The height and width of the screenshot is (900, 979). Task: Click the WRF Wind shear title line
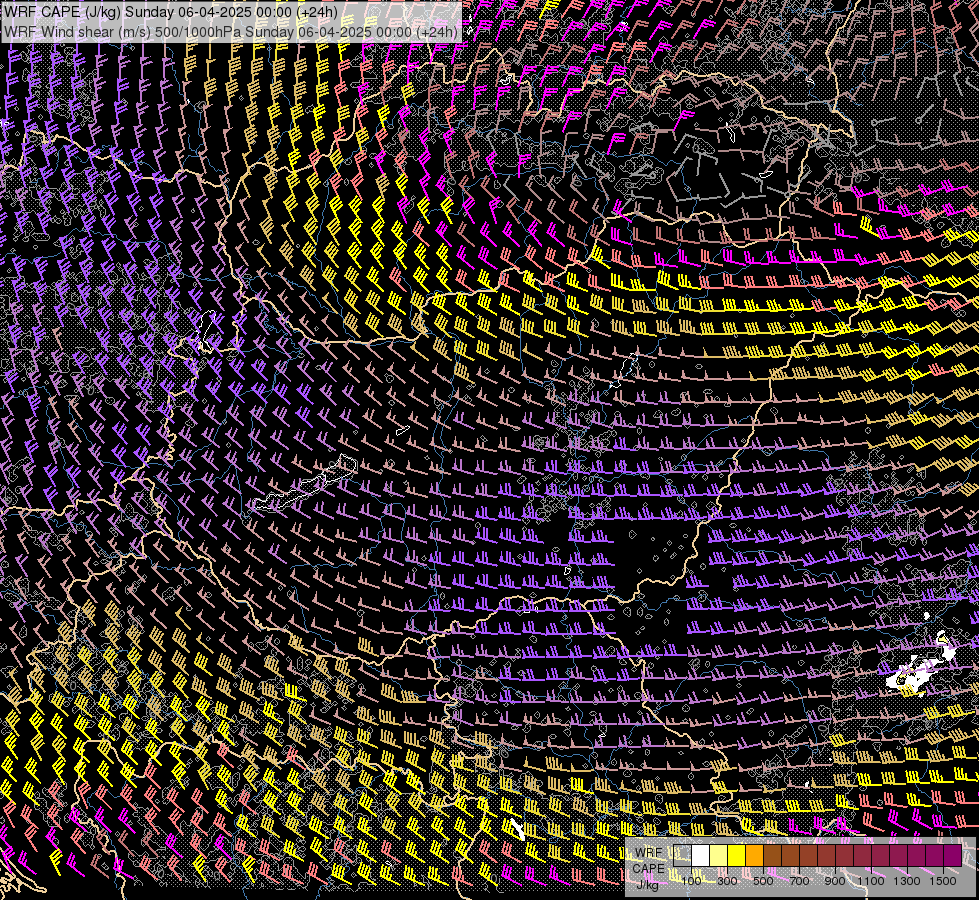(x=231, y=32)
